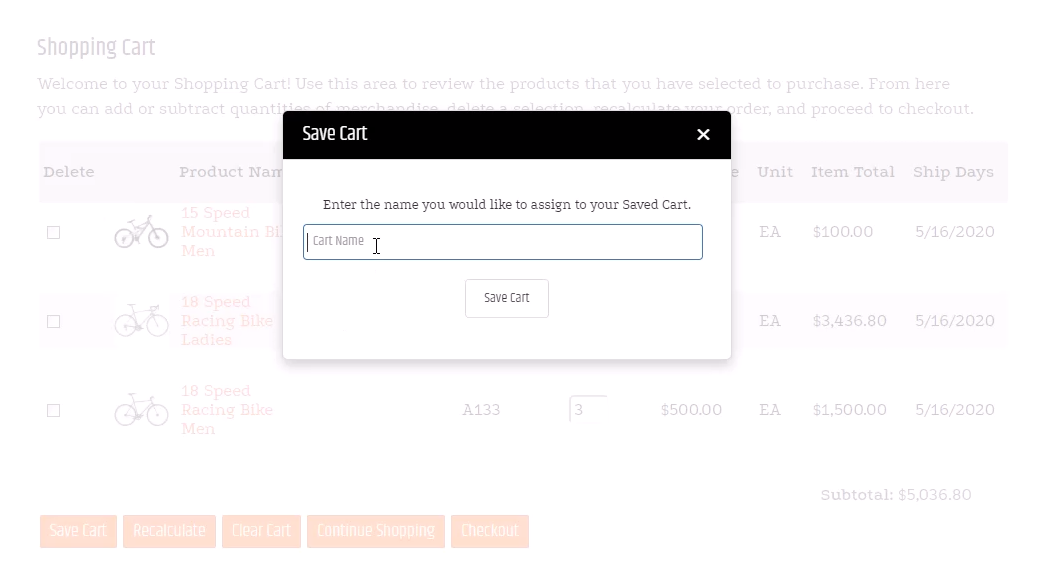Image resolution: width=1042 pixels, height=569 pixels.
Task: Click the Ship Days column header
Action: tap(953, 172)
